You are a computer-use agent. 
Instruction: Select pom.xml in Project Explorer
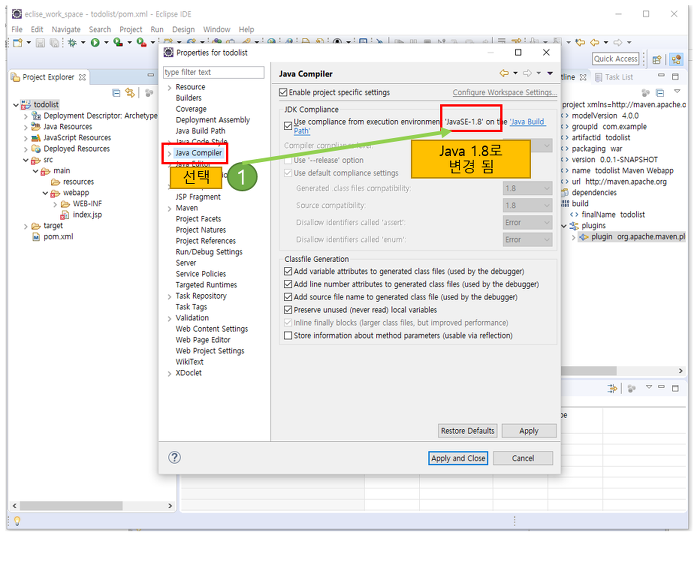click(x=58, y=237)
